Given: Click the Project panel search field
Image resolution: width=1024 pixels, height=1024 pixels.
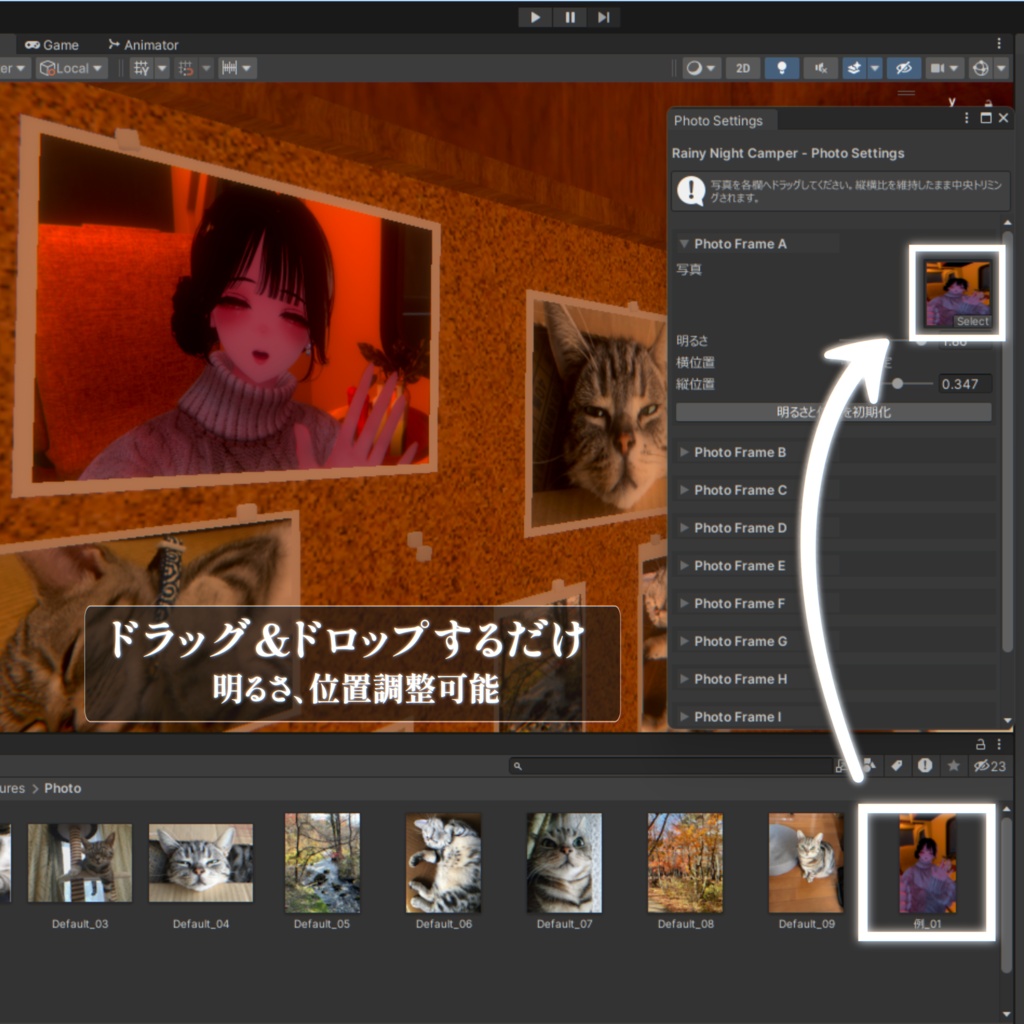Looking at the screenshot, I should [x=671, y=766].
